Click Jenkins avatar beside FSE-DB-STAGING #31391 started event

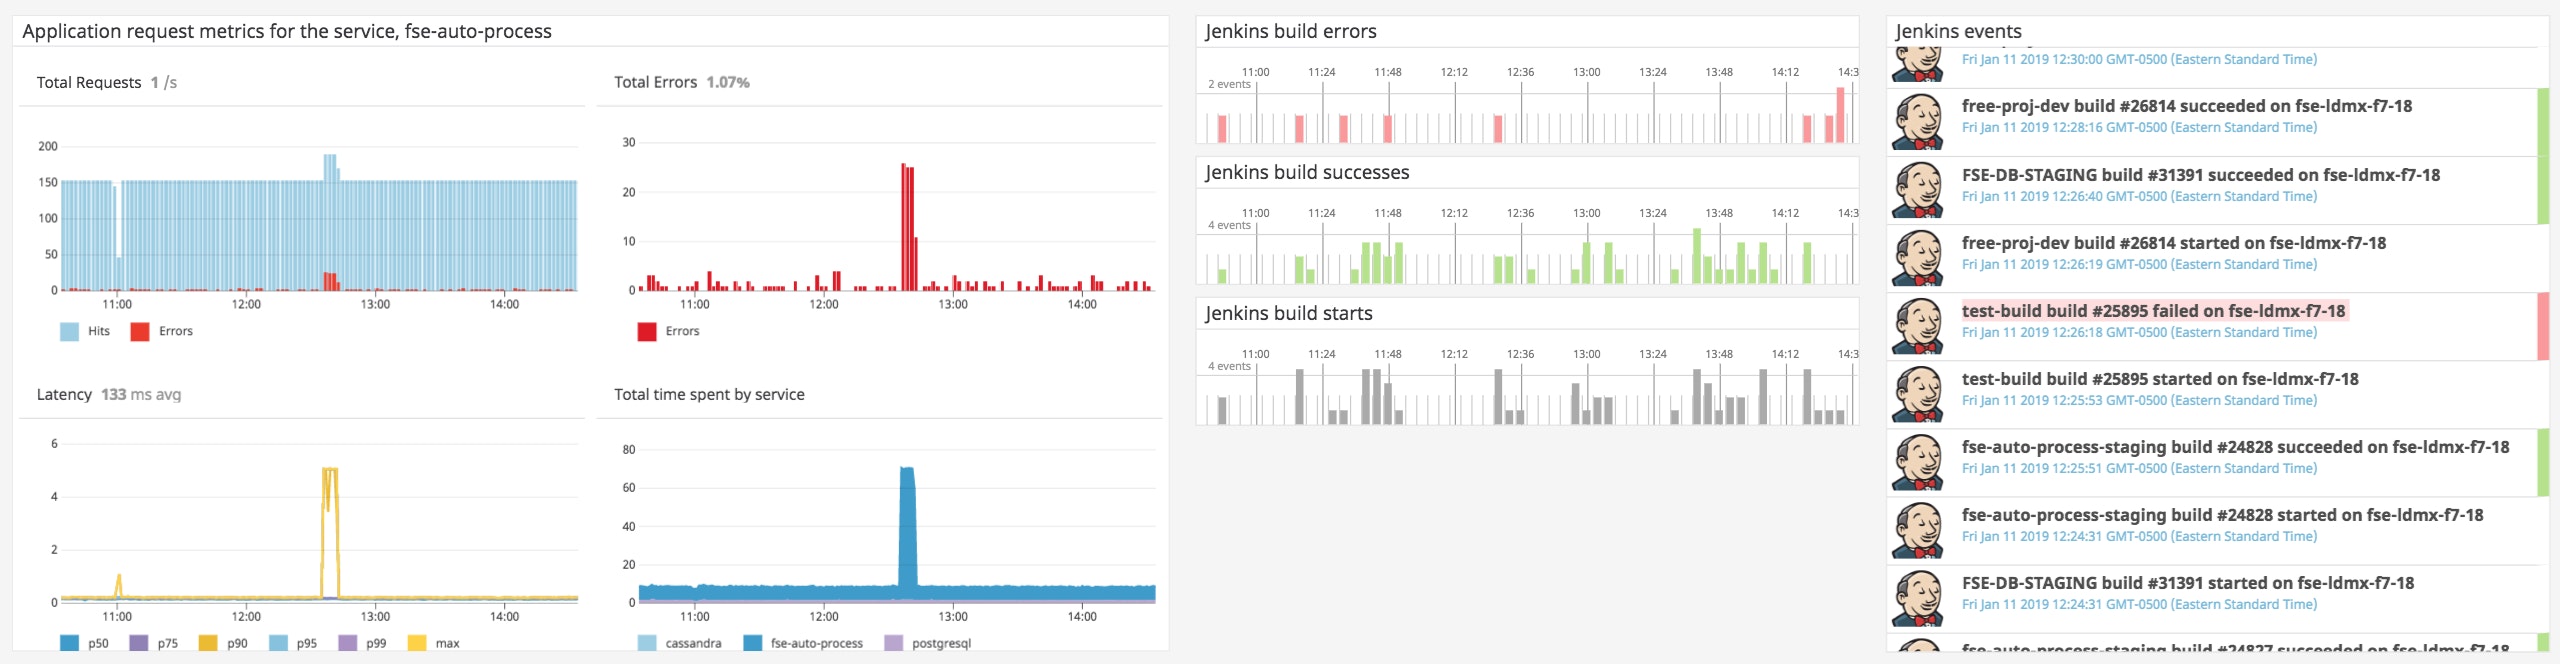coord(1917,597)
